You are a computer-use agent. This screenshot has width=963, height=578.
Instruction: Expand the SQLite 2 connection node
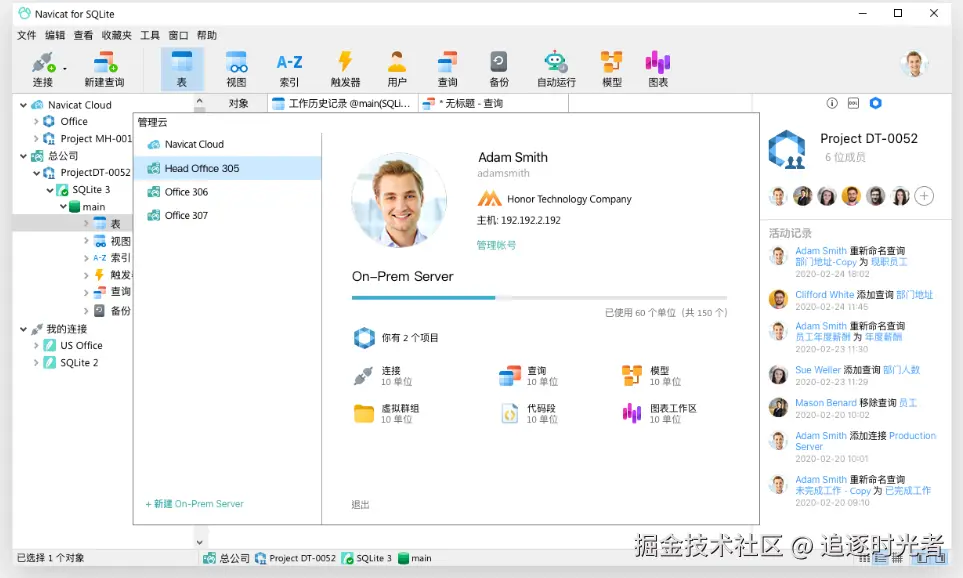click(36, 363)
